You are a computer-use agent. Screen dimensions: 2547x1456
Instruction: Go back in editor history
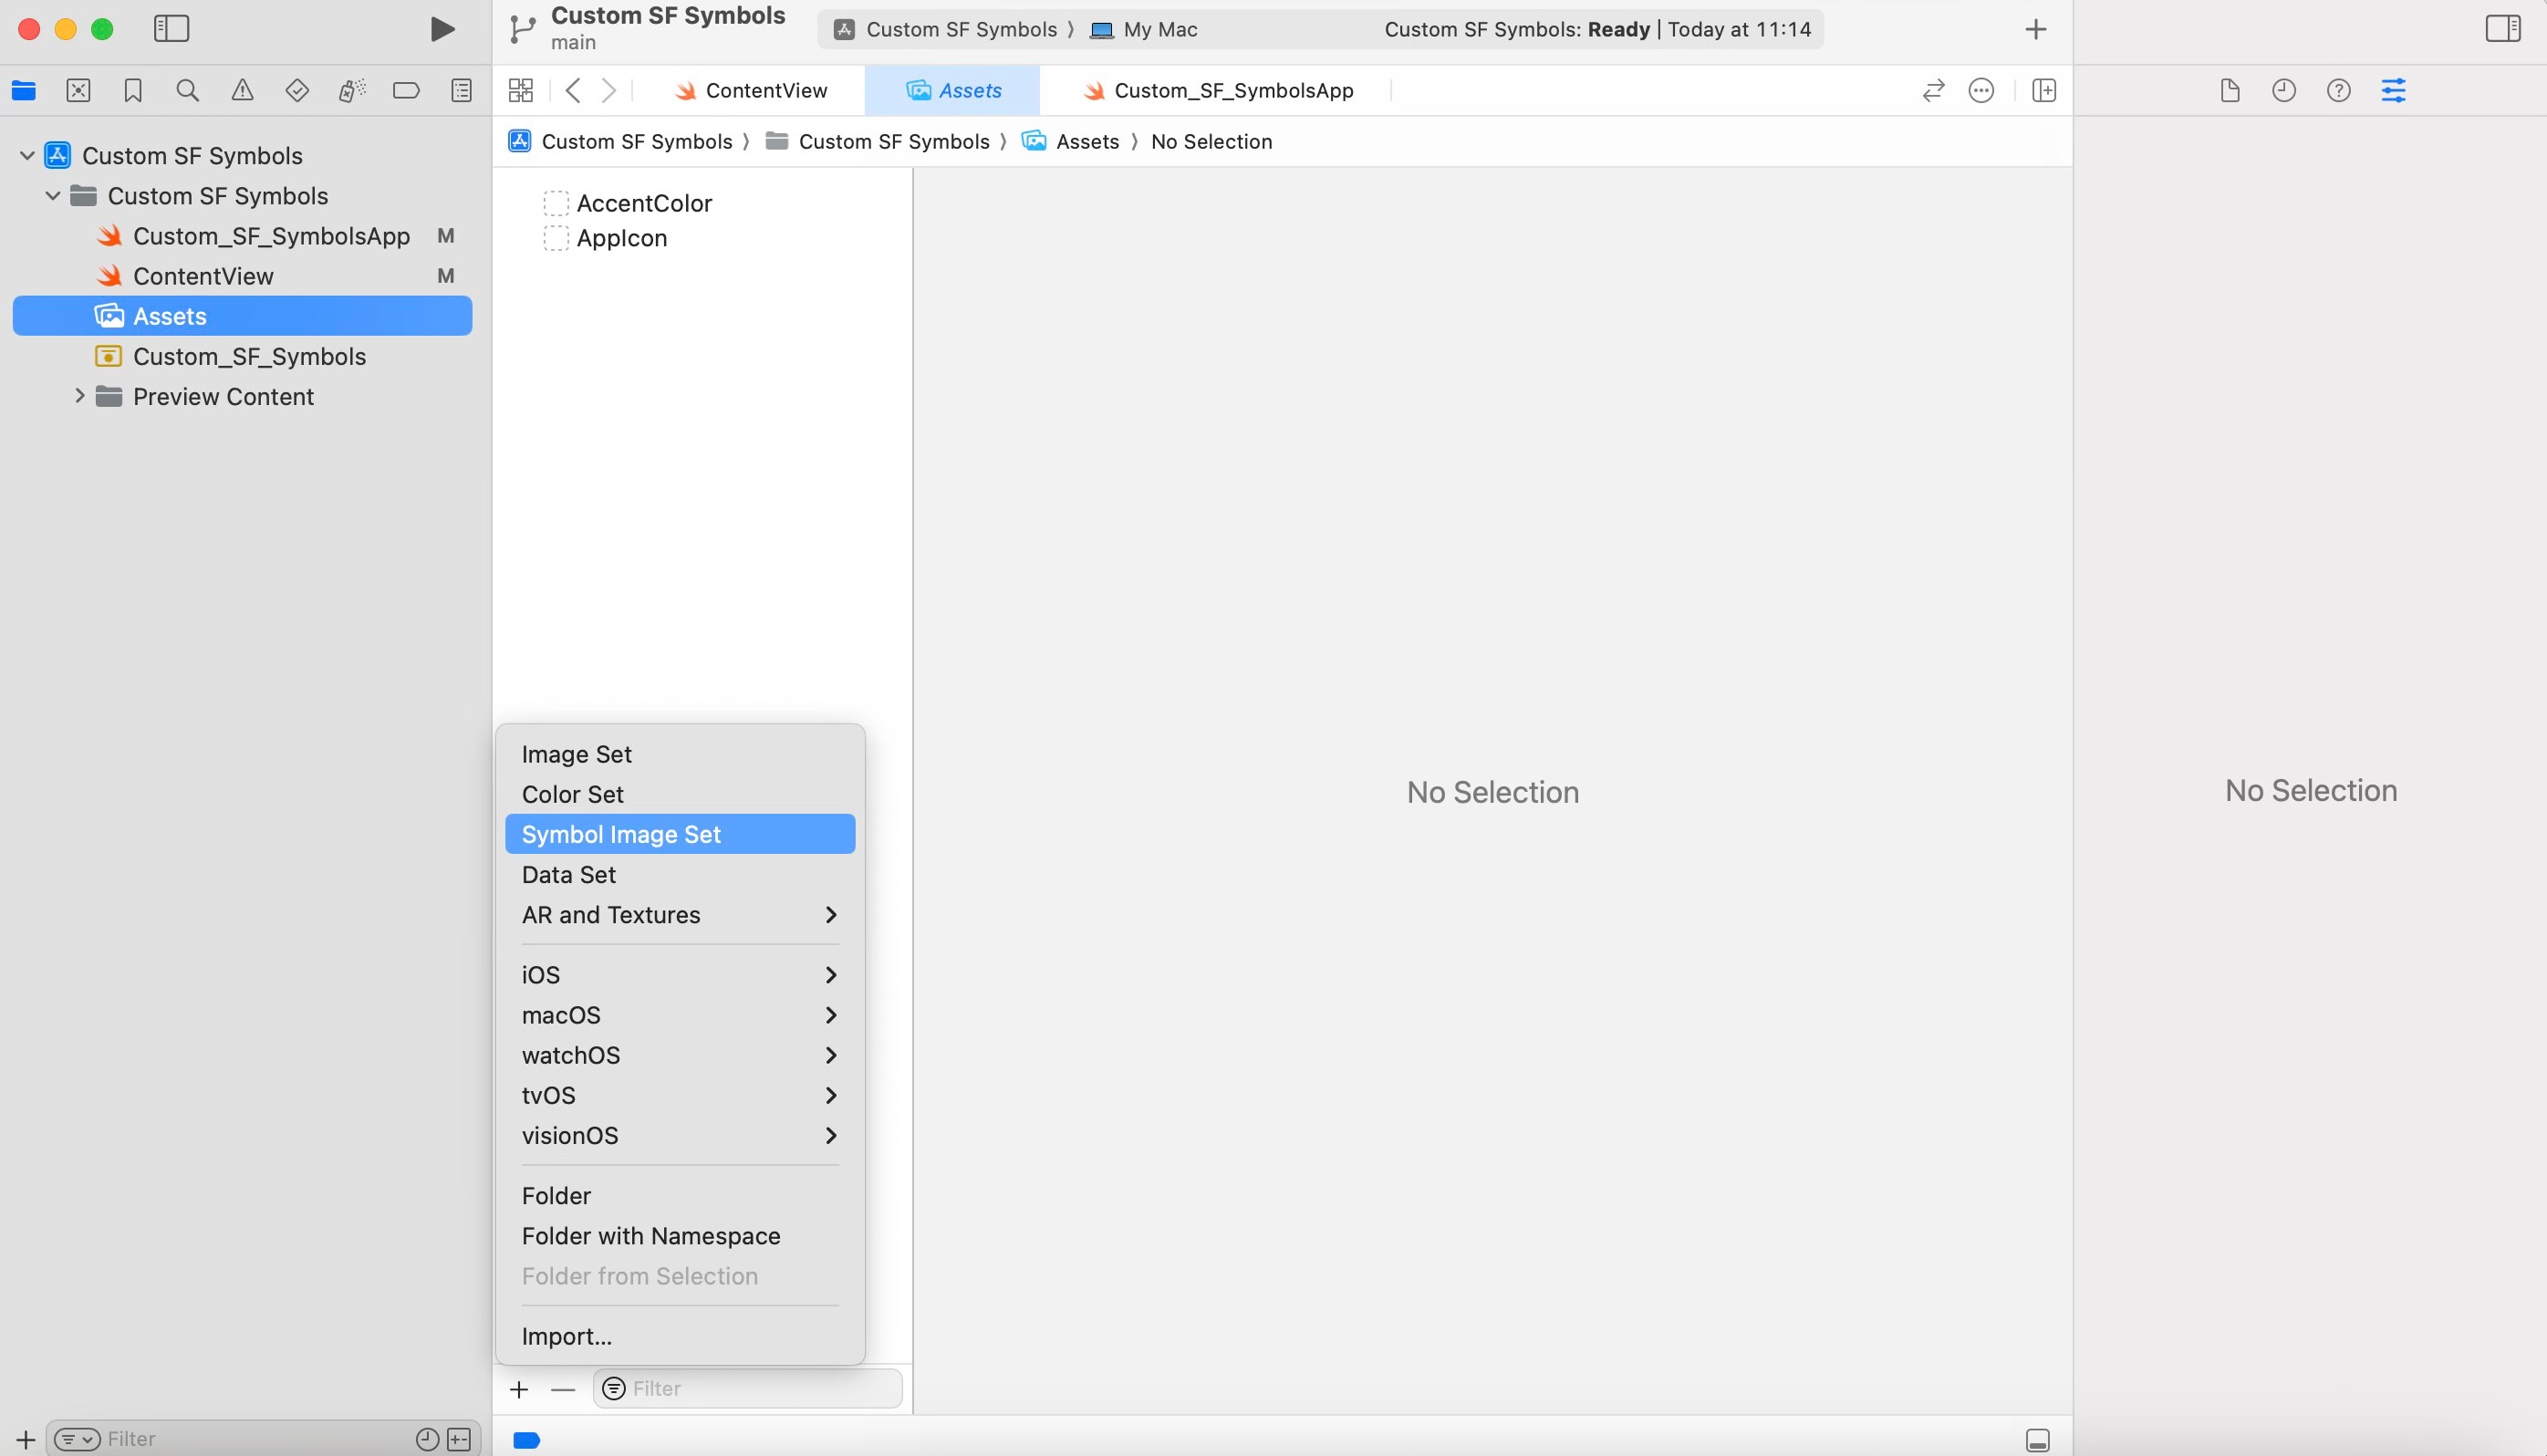[573, 91]
